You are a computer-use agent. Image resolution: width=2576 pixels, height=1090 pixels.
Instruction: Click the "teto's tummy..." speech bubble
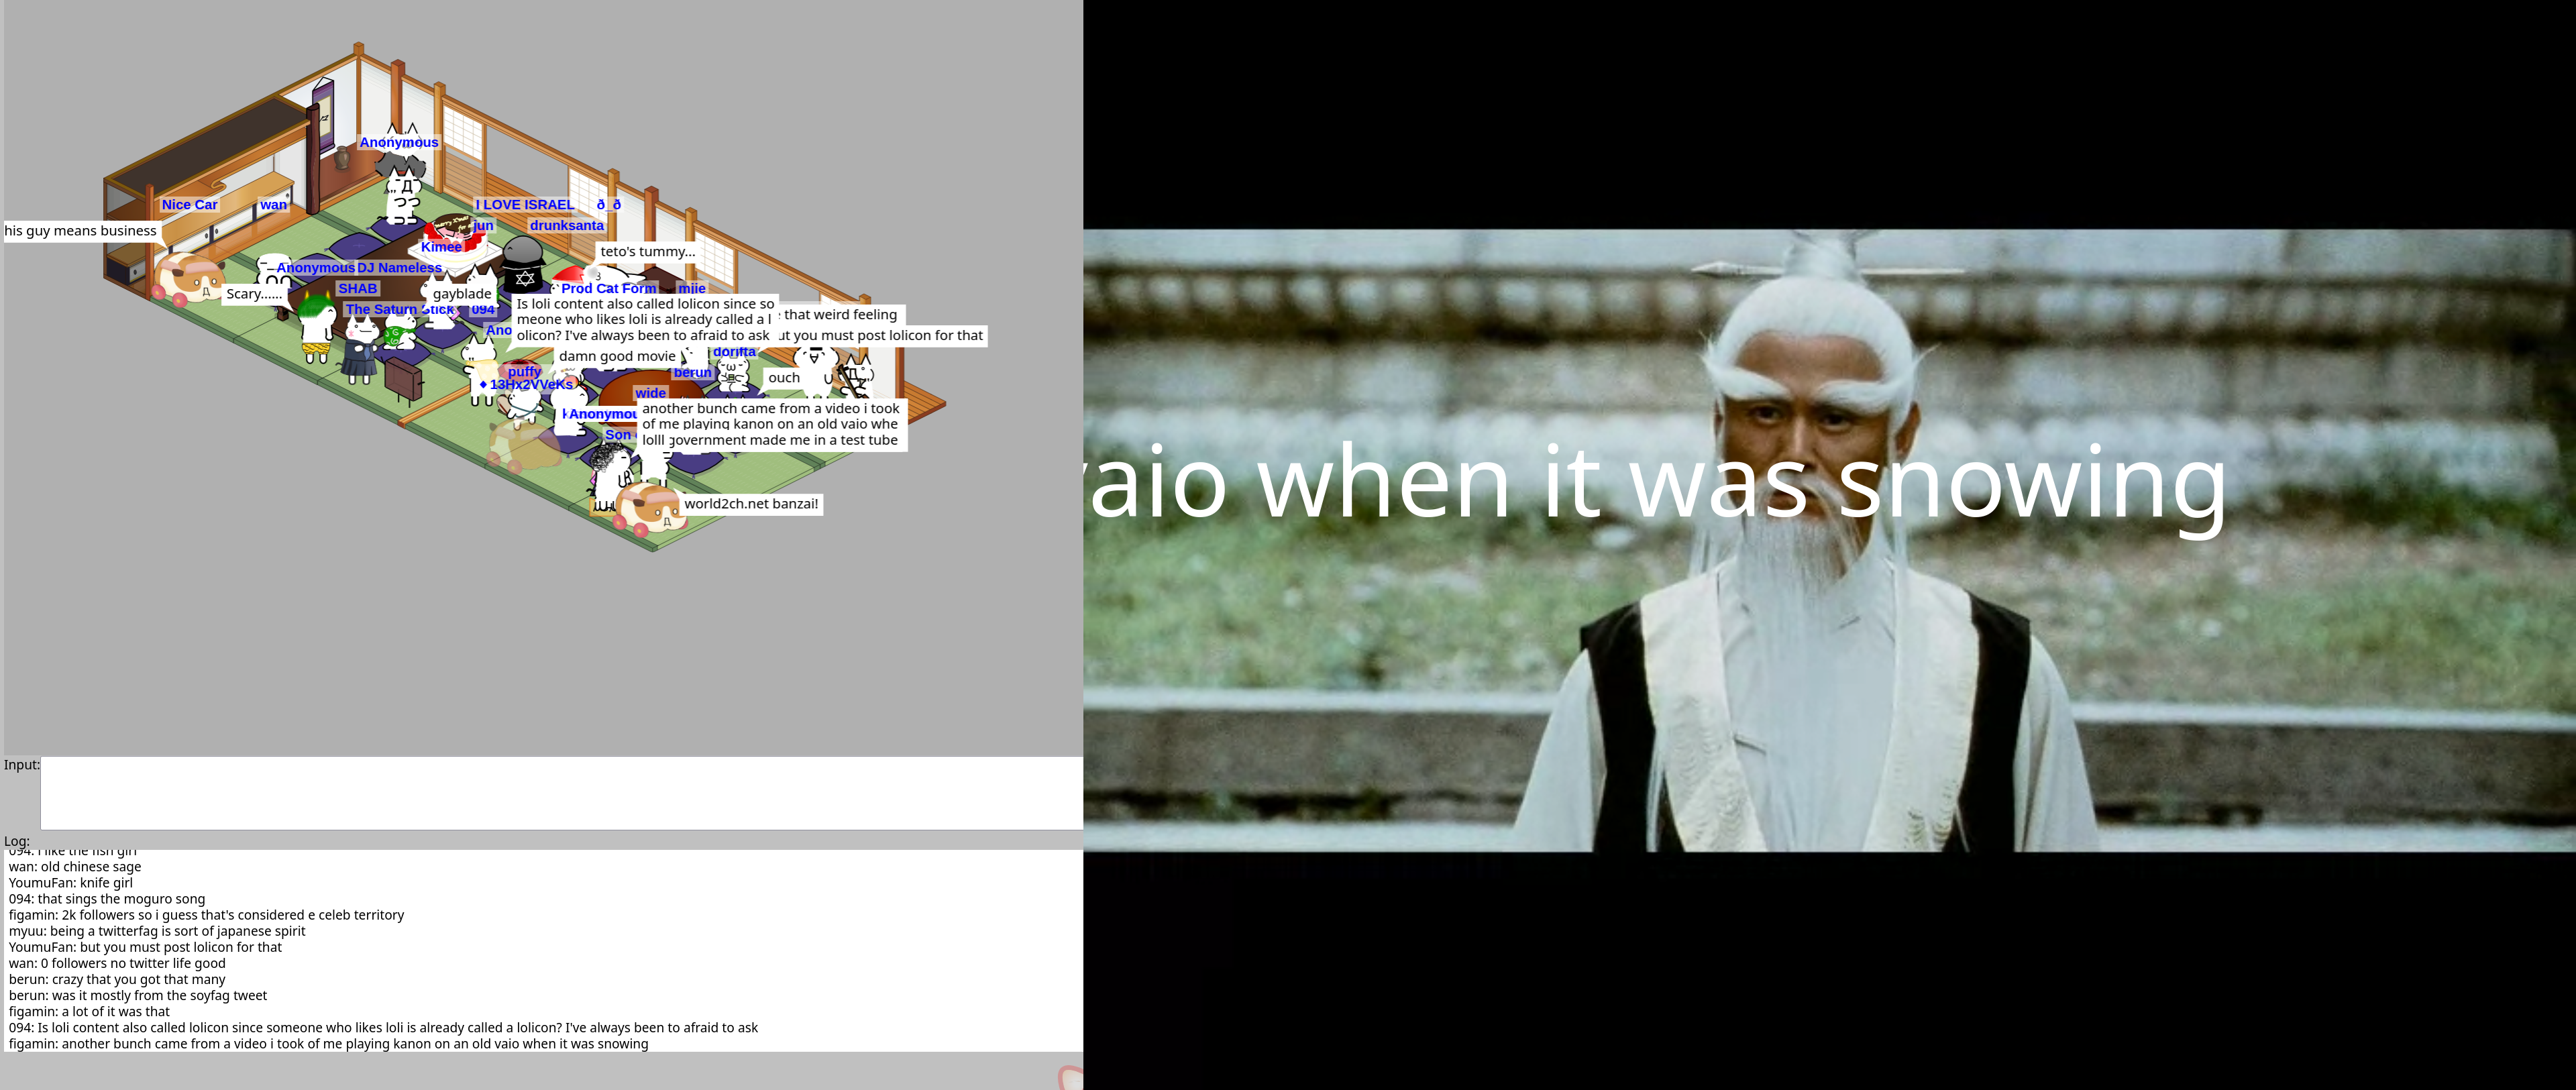tap(647, 252)
